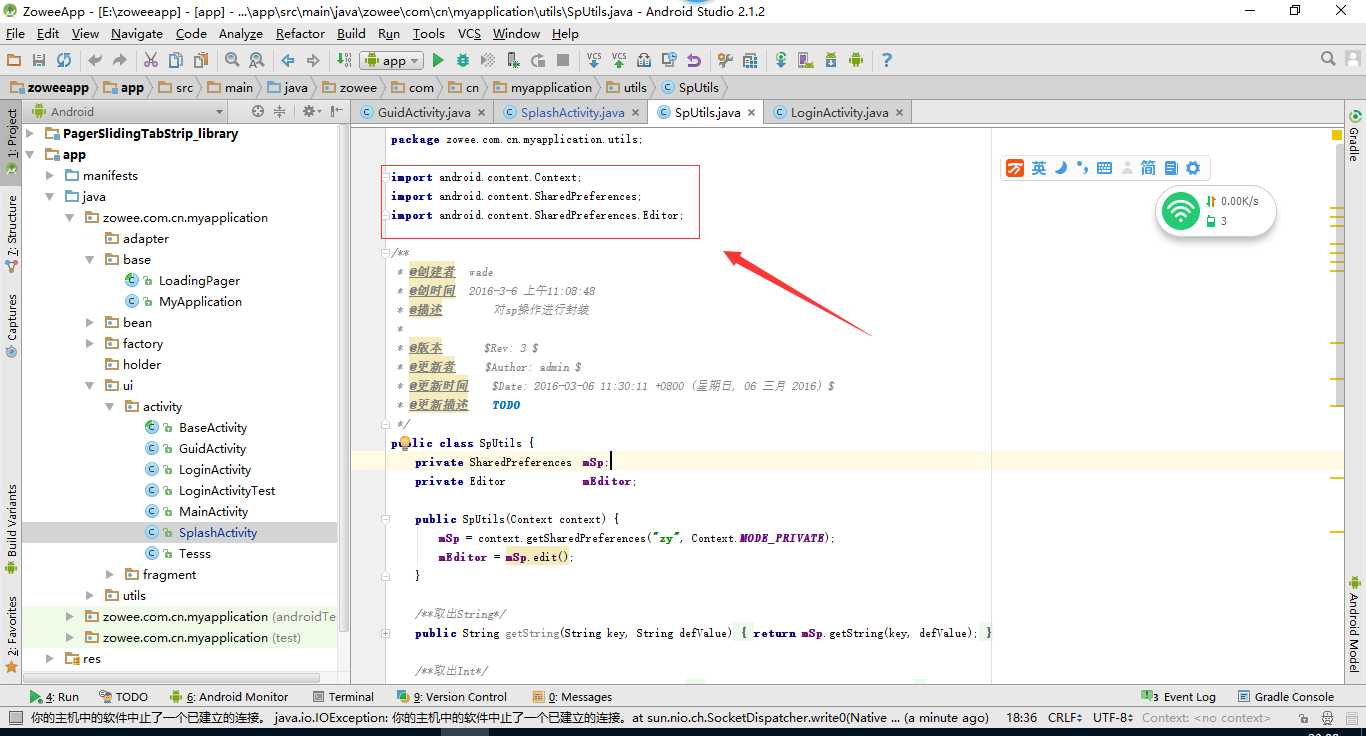1366x736 pixels.
Task: Open the VCS menu
Action: point(469,33)
